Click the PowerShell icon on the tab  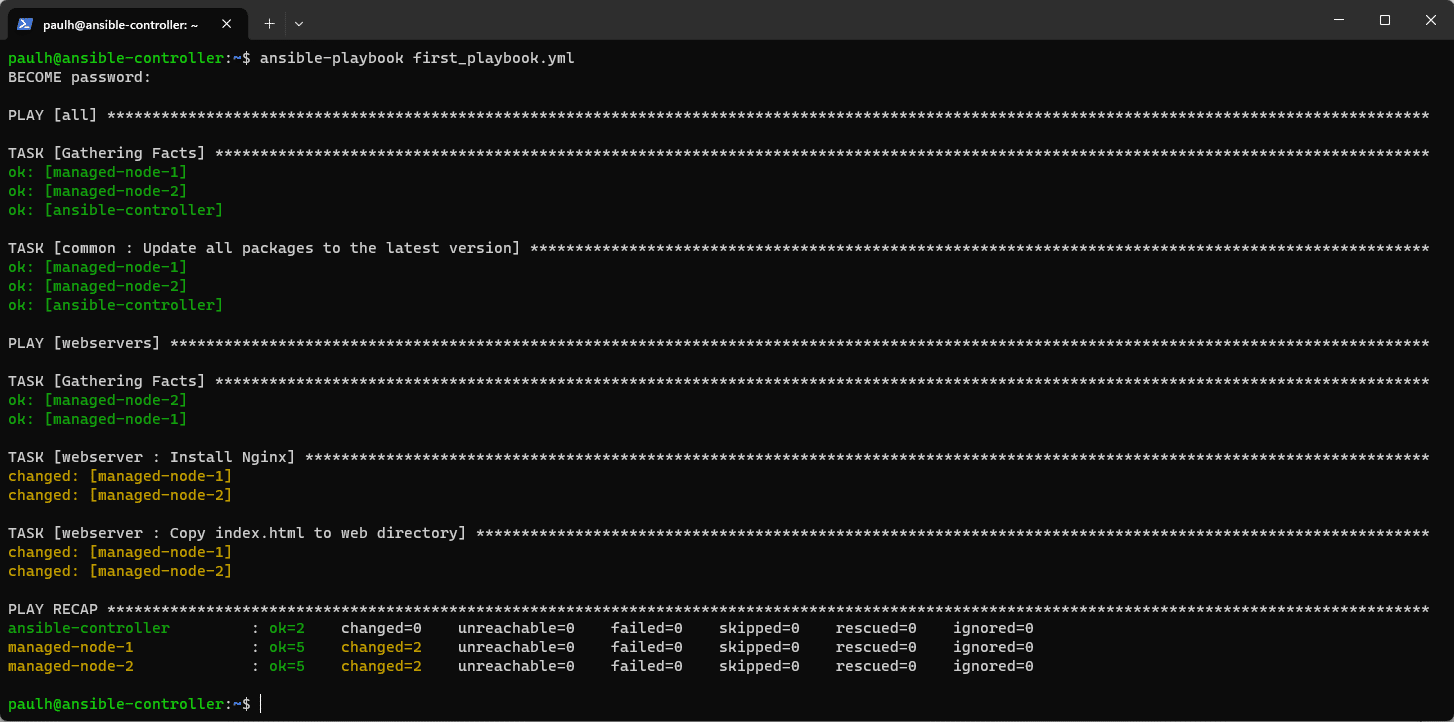click(x=25, y=23)
